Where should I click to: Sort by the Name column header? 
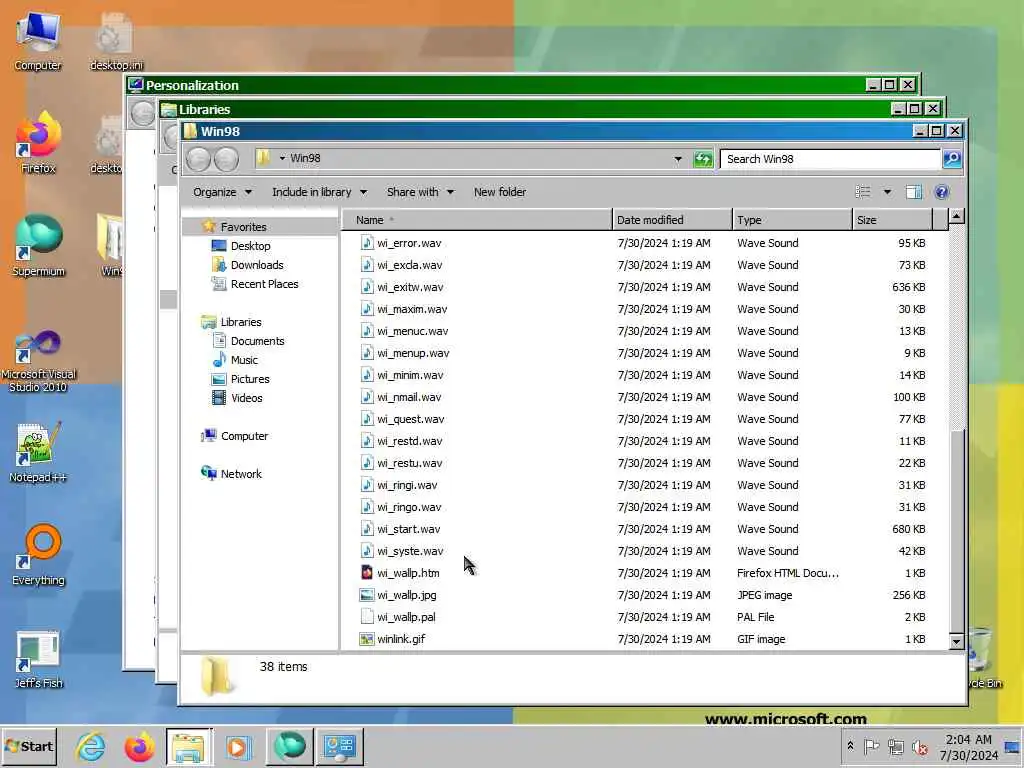[477, 220]
